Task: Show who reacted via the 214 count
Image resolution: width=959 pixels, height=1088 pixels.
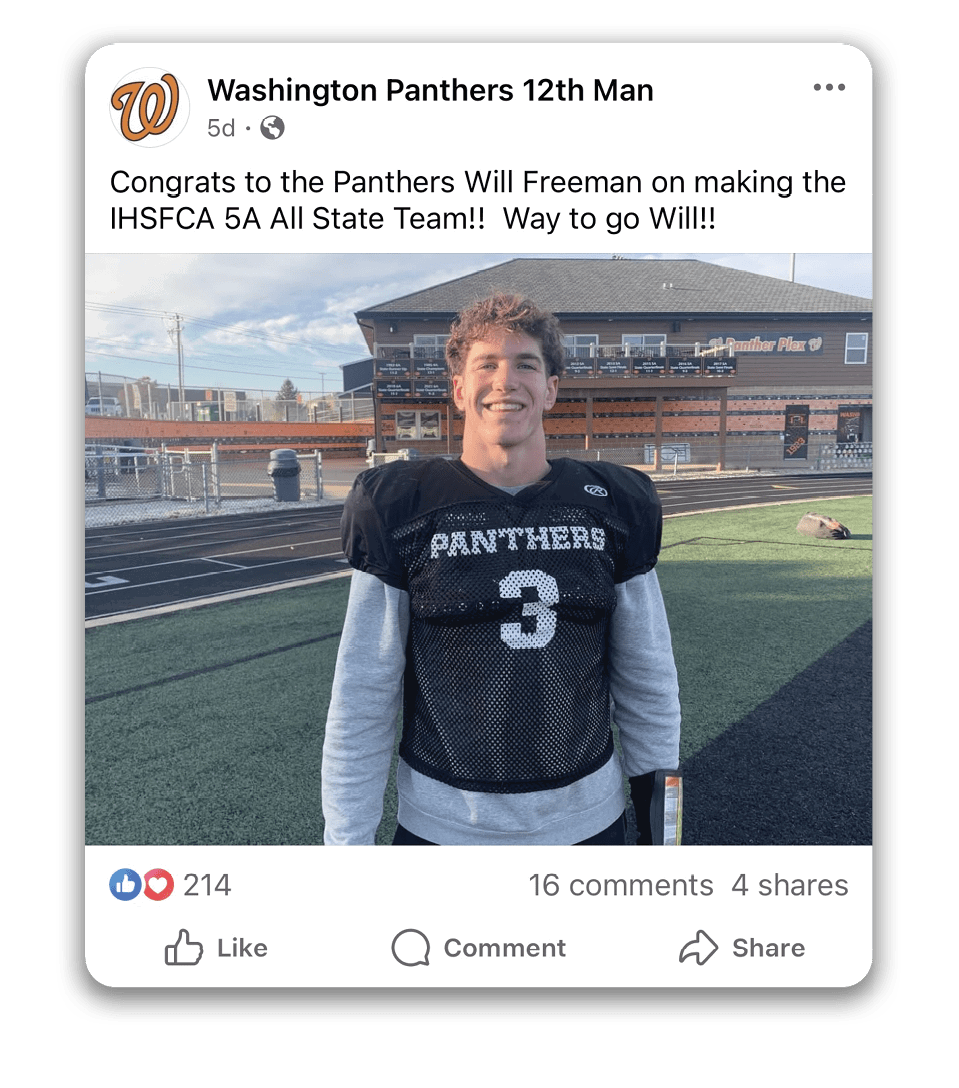Action: click(x=207, y=885)
